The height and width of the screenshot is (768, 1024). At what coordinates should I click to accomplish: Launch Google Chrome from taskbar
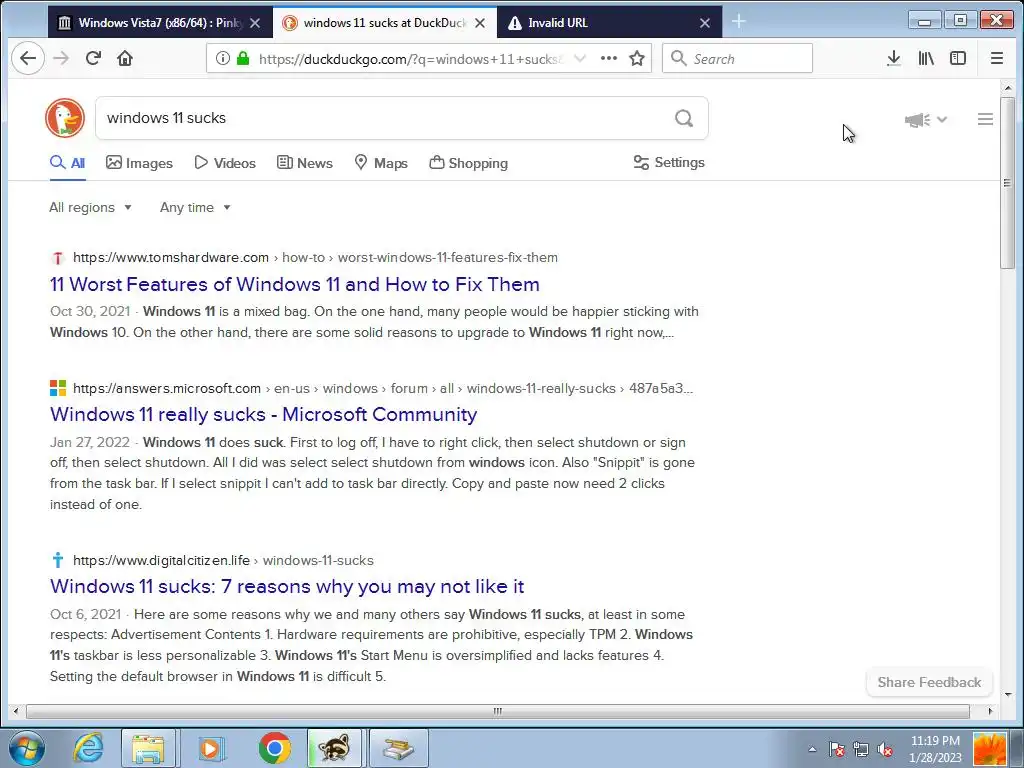[x=274, y=748]
